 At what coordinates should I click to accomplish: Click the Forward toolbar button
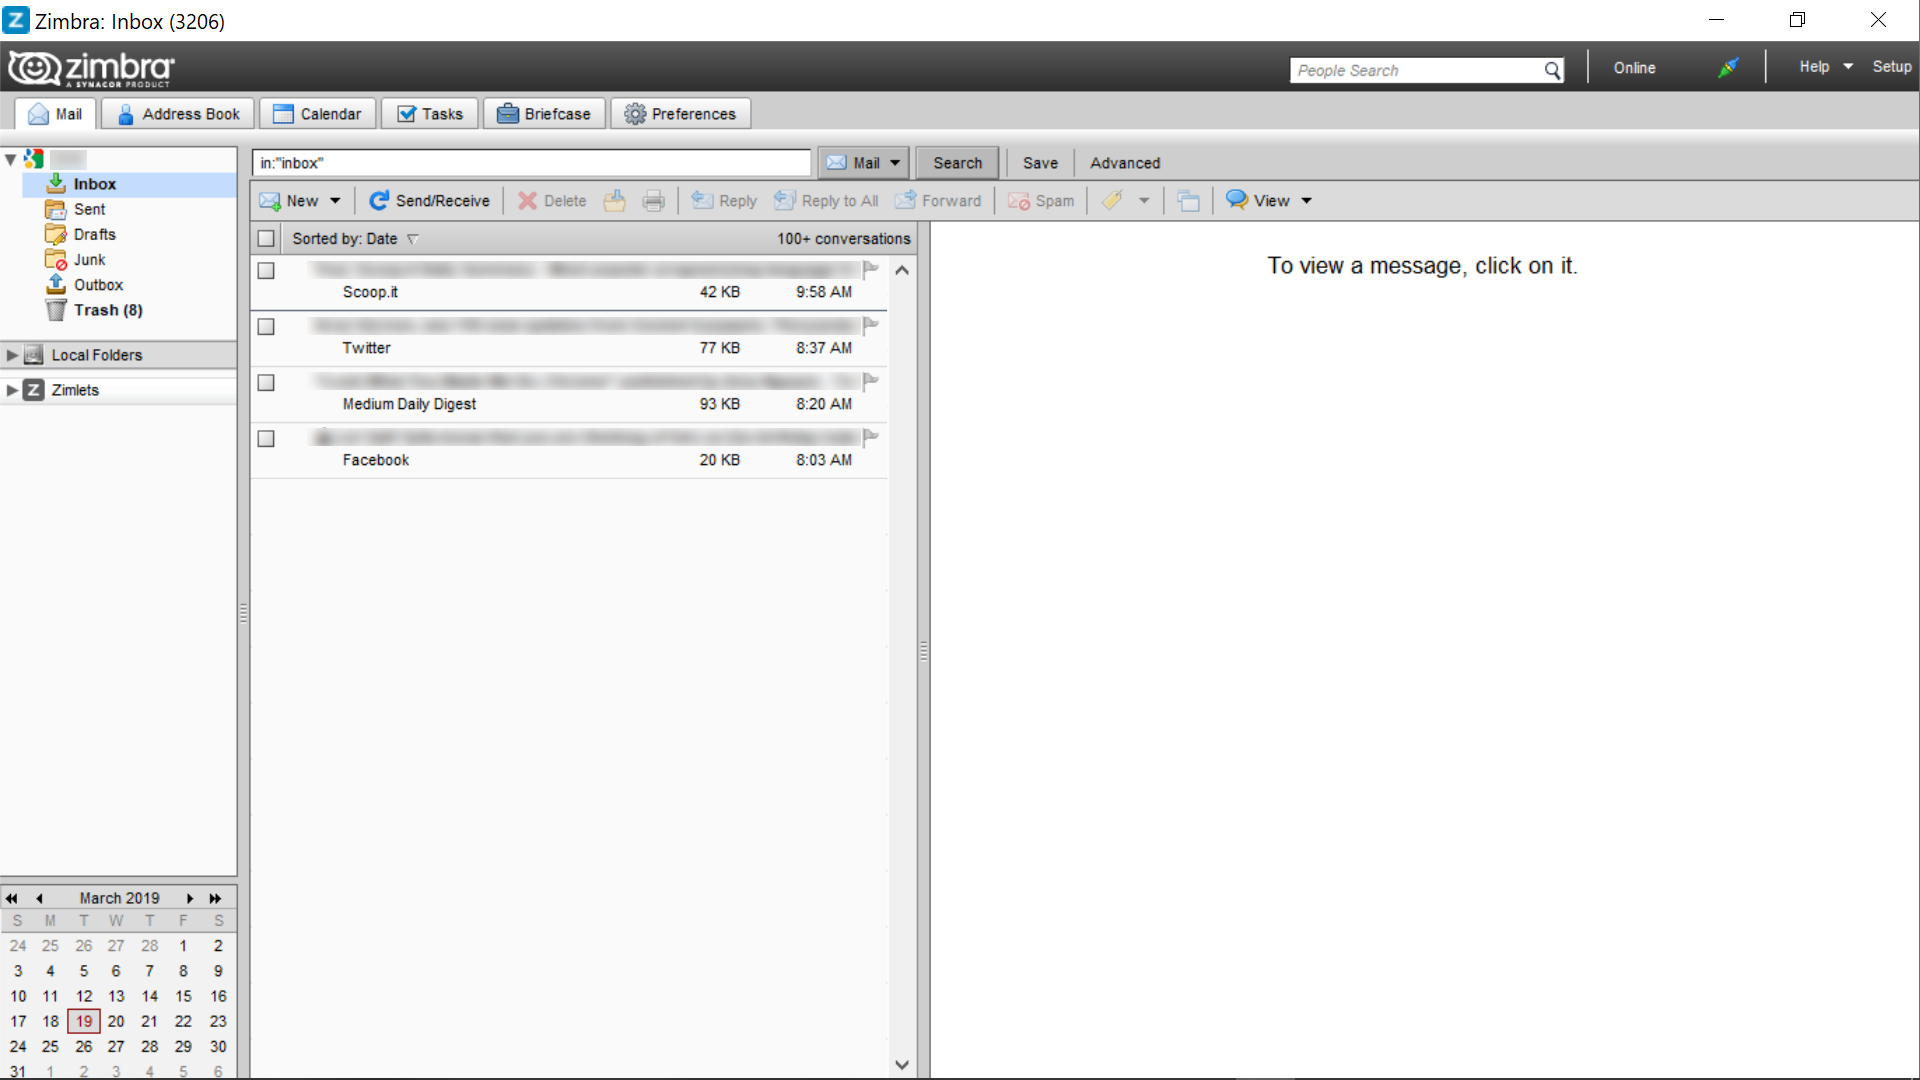[x=938, y=201]
